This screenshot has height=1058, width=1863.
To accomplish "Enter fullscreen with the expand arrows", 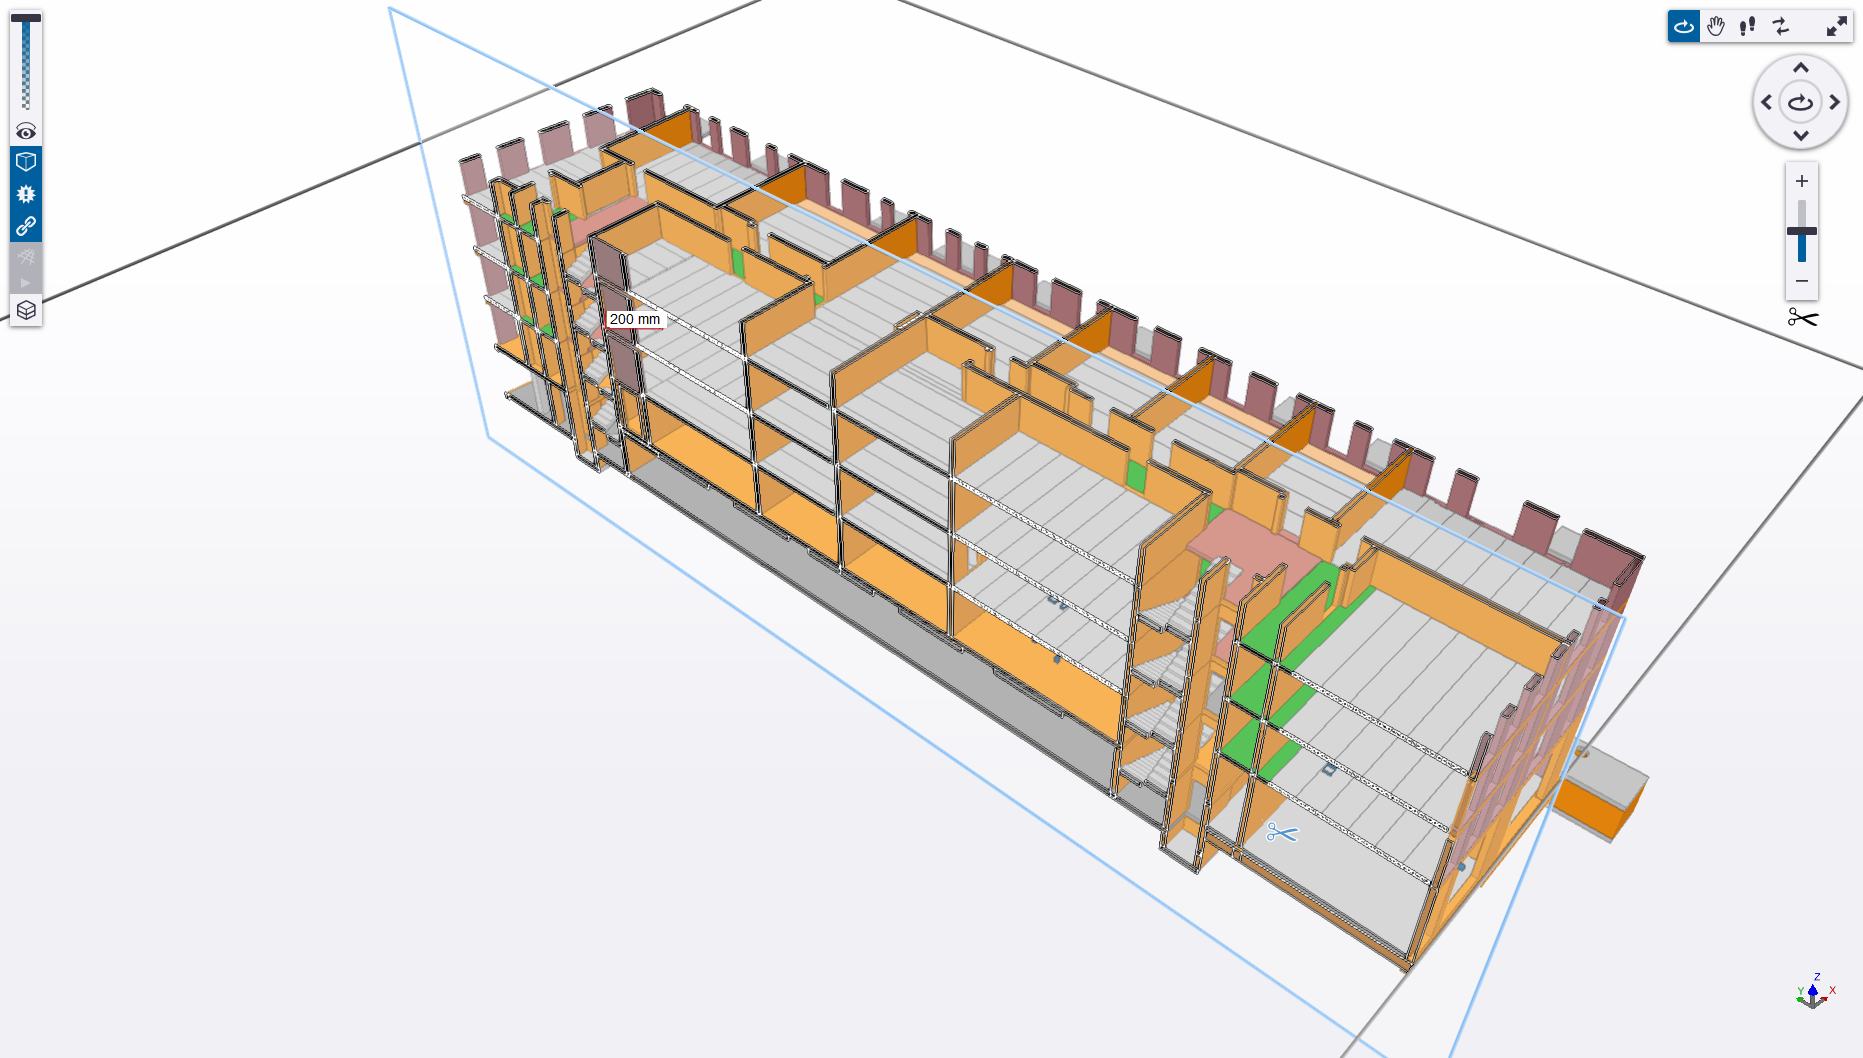I will click(x=1837, y=27).
